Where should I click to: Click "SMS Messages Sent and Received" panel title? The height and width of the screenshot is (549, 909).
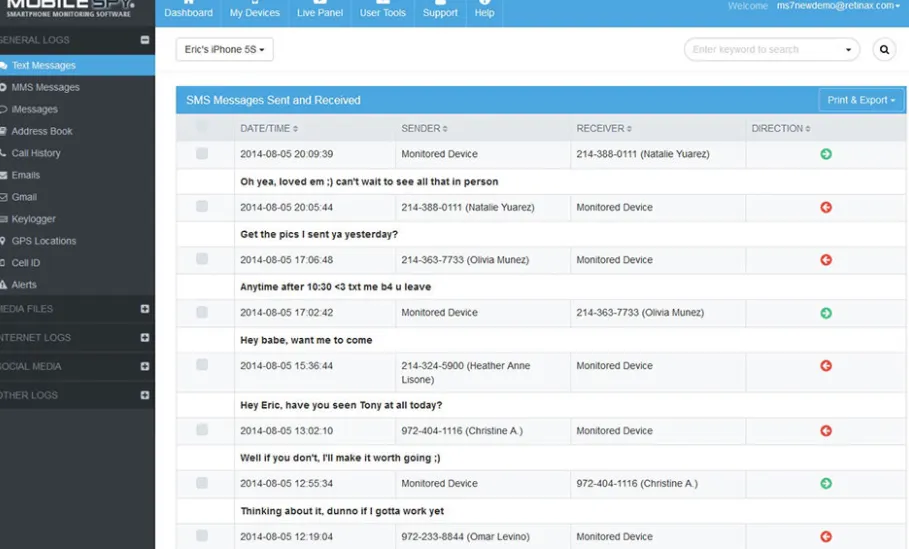(273, 100)
